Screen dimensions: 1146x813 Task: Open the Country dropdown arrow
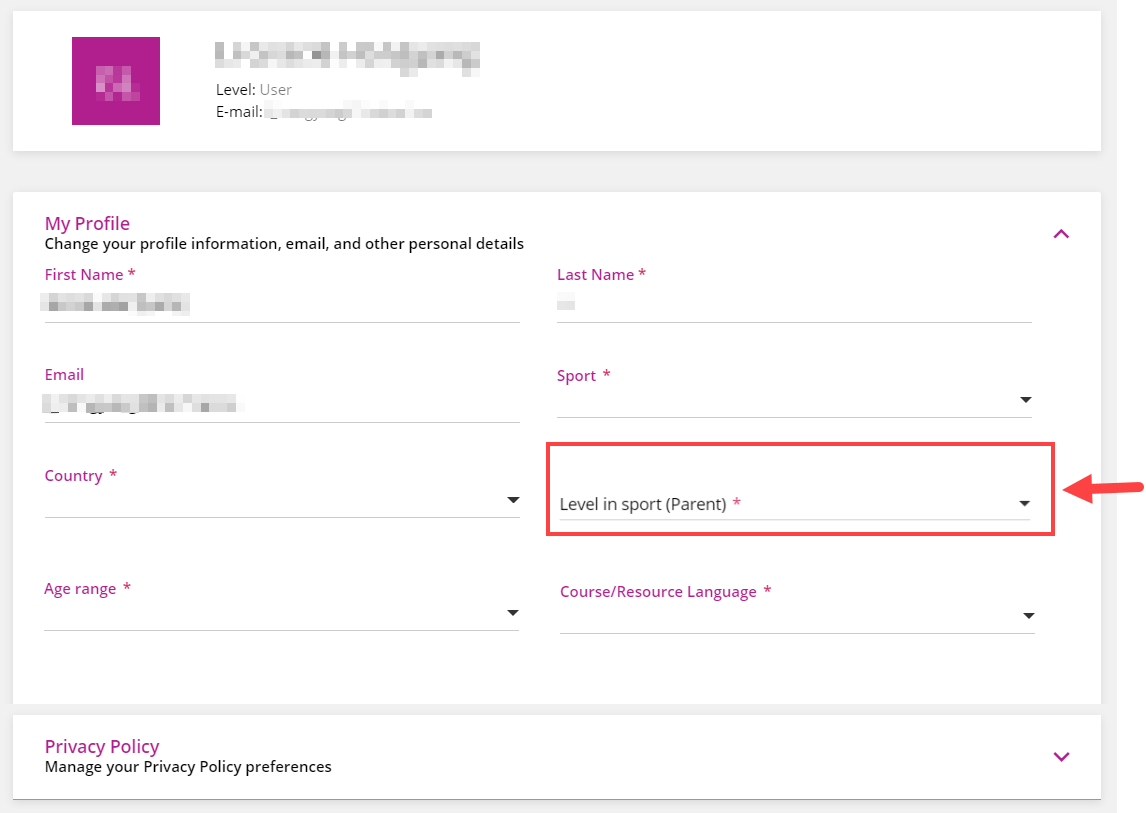[513, 500]
